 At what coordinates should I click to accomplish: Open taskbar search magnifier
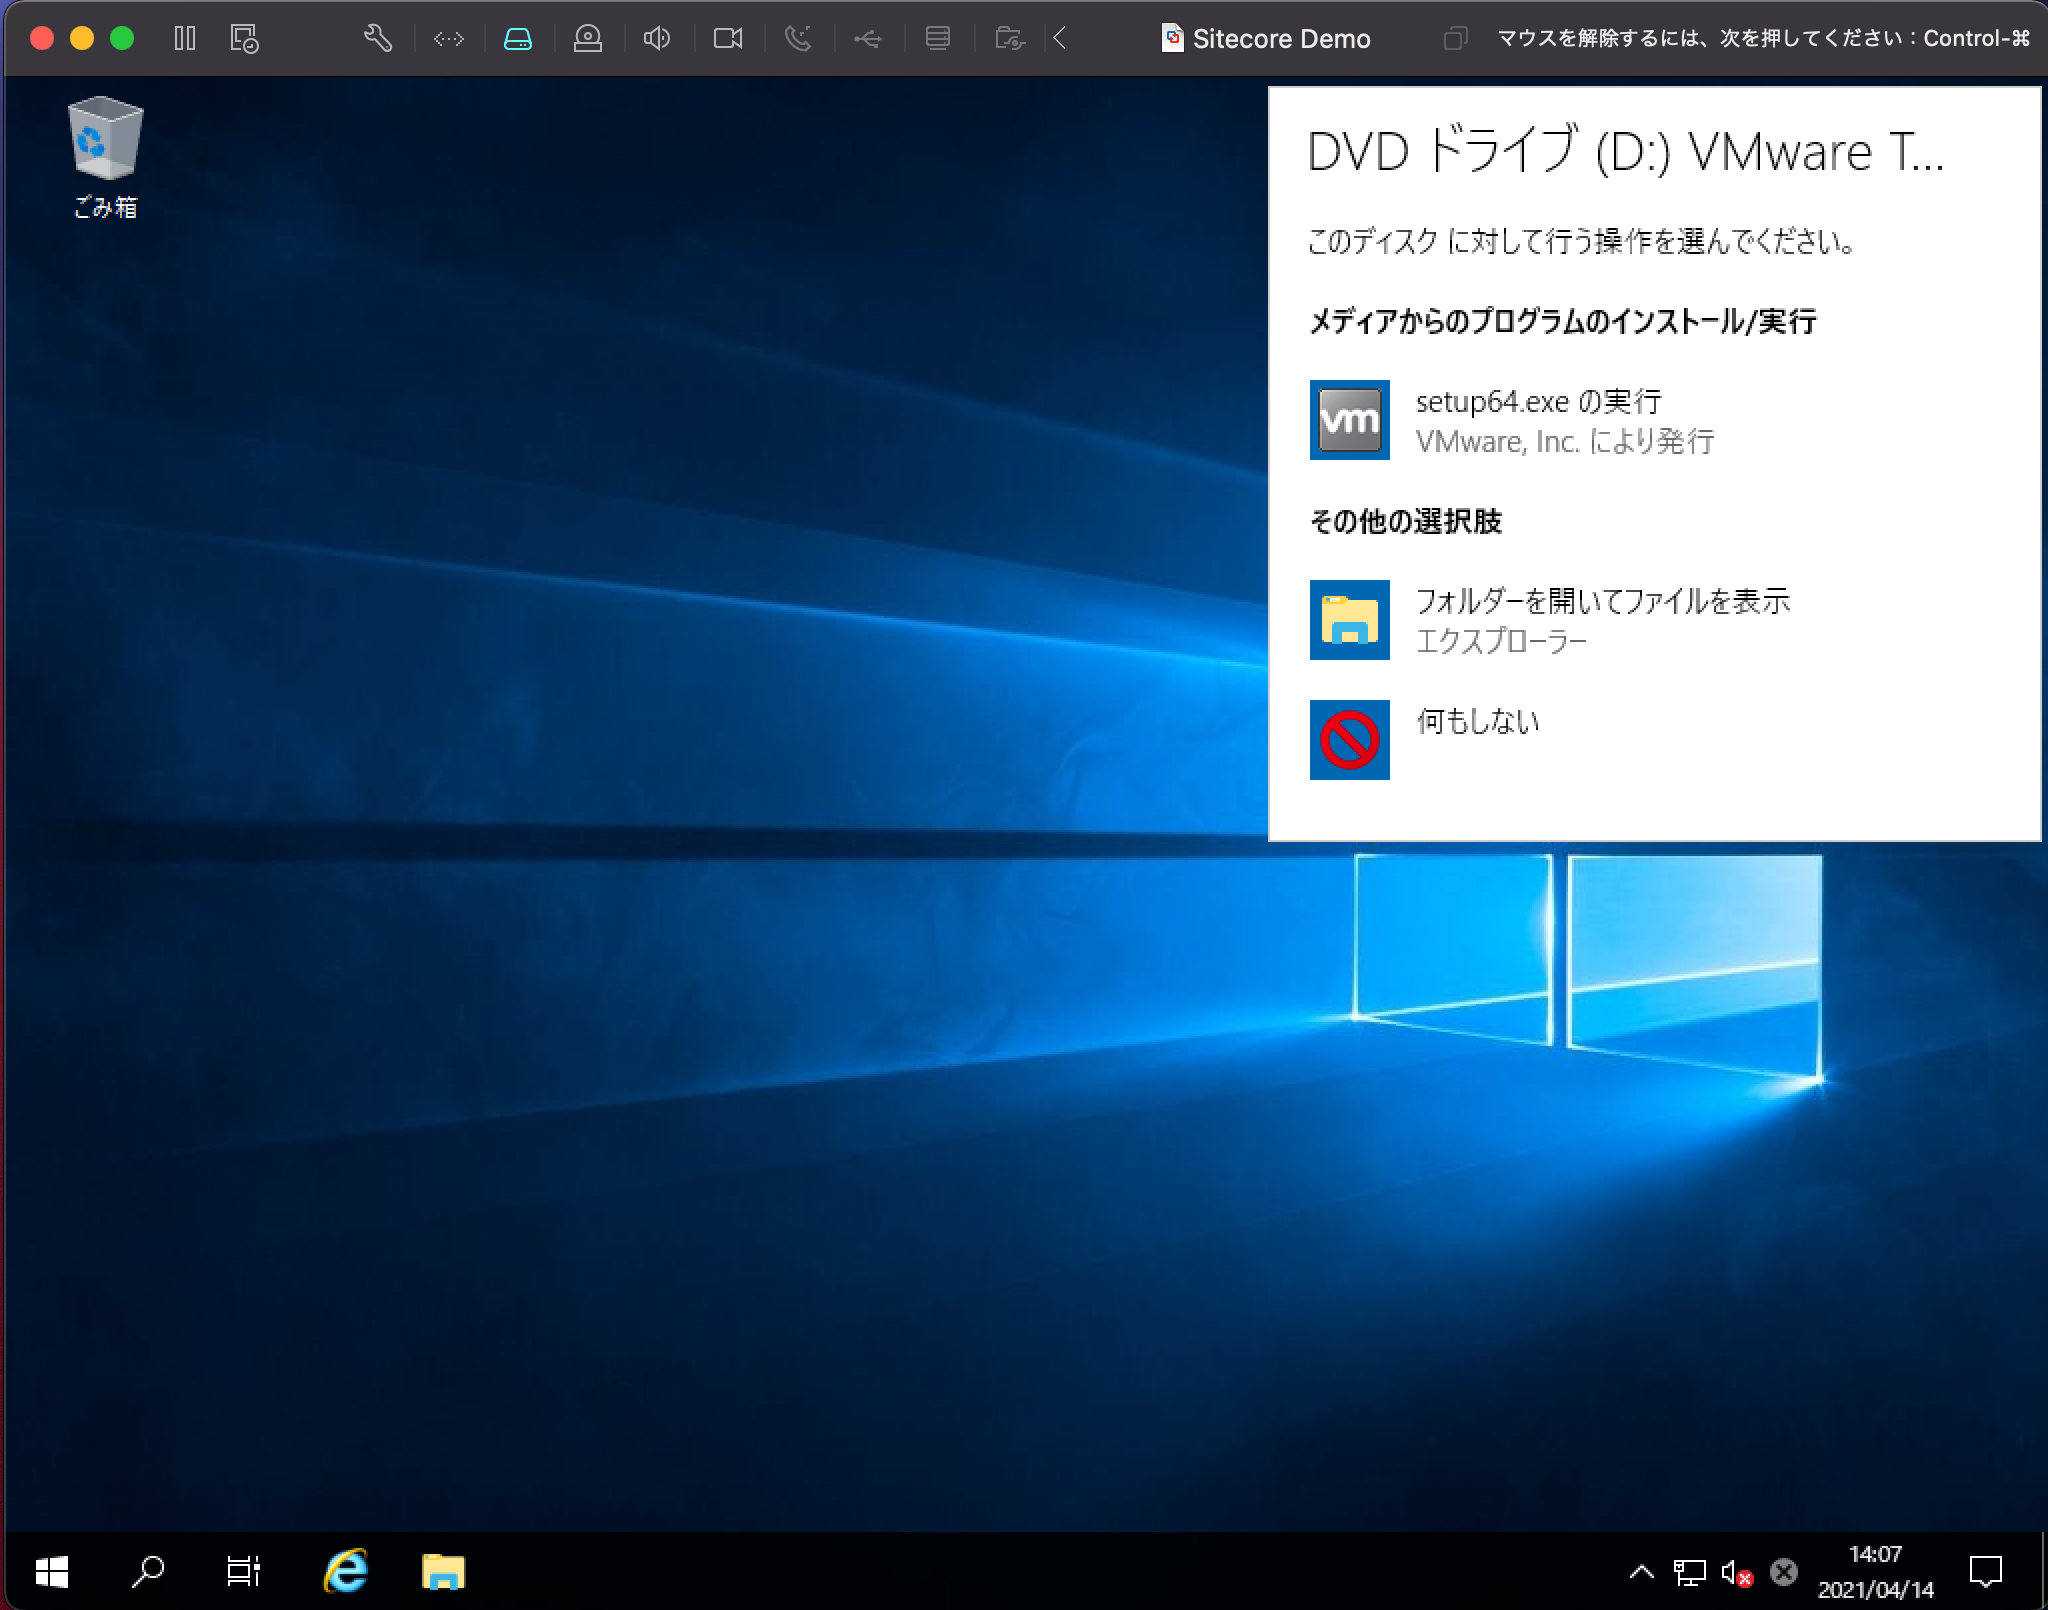tap(148, 1572)
